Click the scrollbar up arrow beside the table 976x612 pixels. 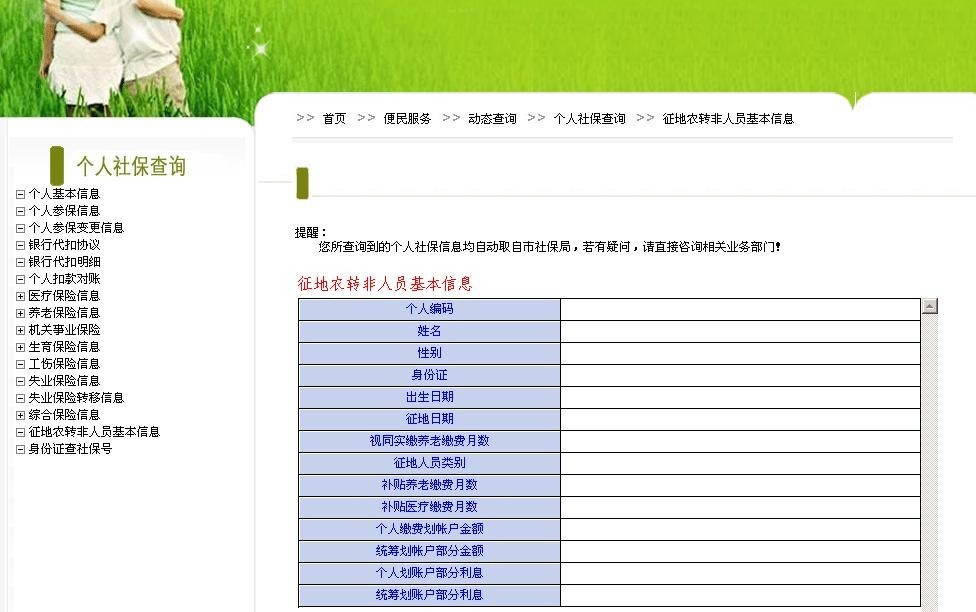coord(931,305)
